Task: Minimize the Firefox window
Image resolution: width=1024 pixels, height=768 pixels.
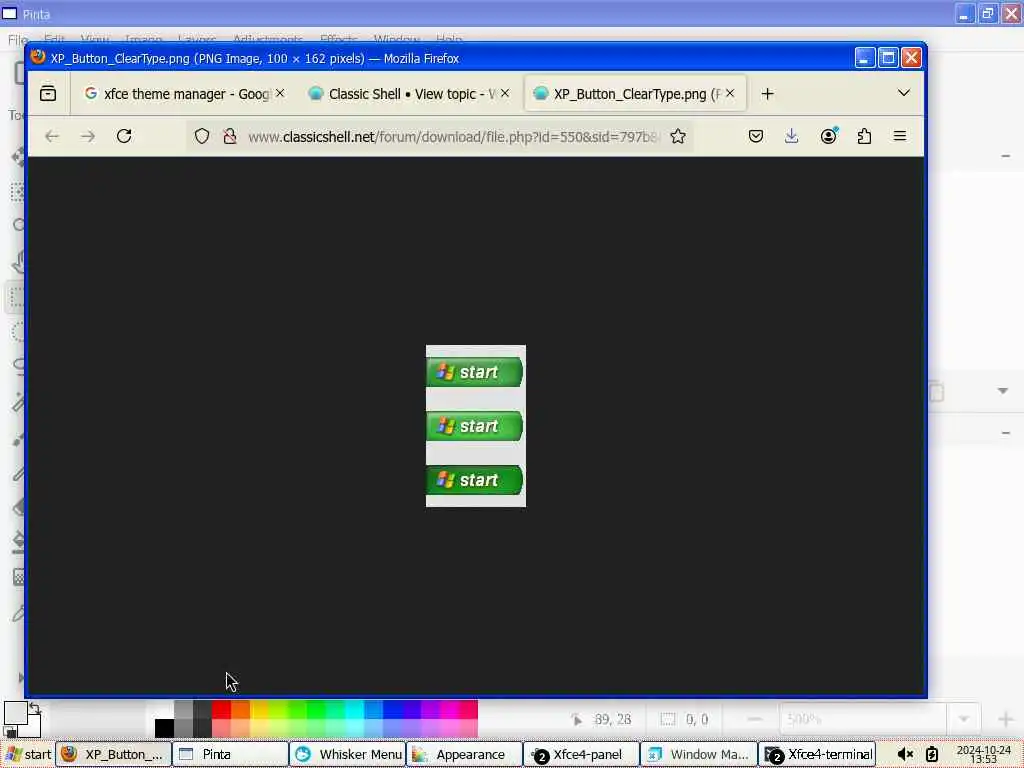Action: 865,58
